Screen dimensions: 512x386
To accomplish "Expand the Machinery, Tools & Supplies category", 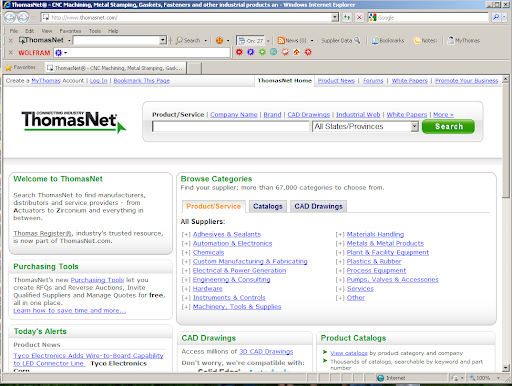I will 186,306.
